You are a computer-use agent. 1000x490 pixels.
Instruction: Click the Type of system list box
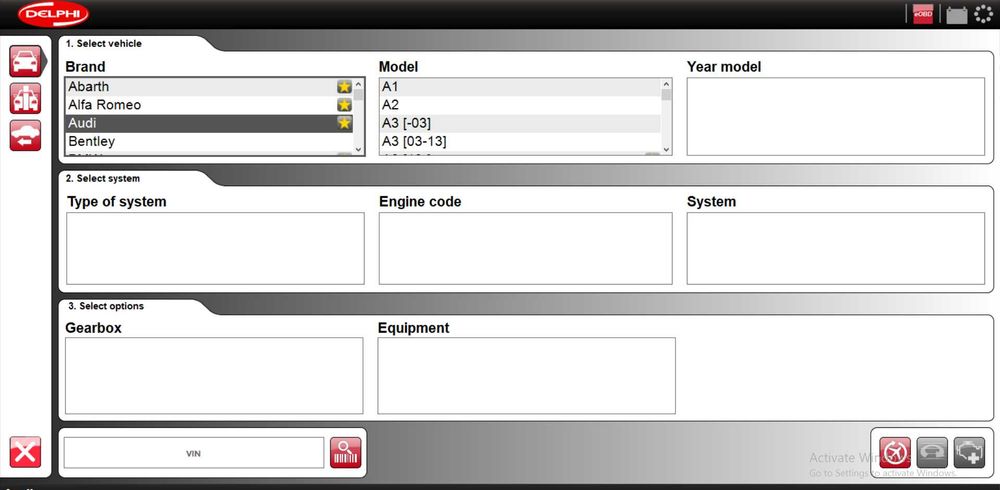coord(216,249)
